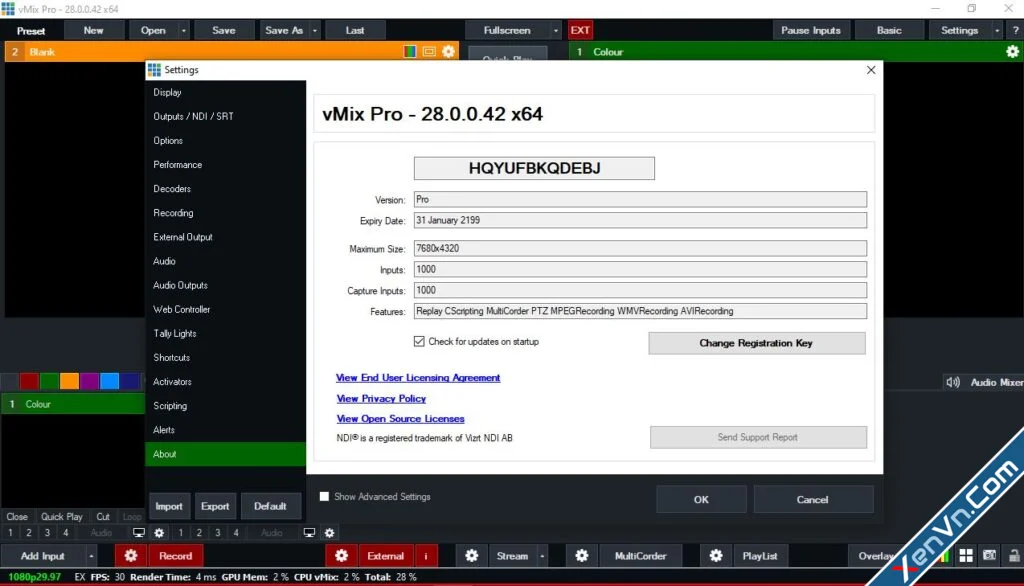Open the Shortcuts settings category
The image size is (1024, 586).
tap(225, 358)
